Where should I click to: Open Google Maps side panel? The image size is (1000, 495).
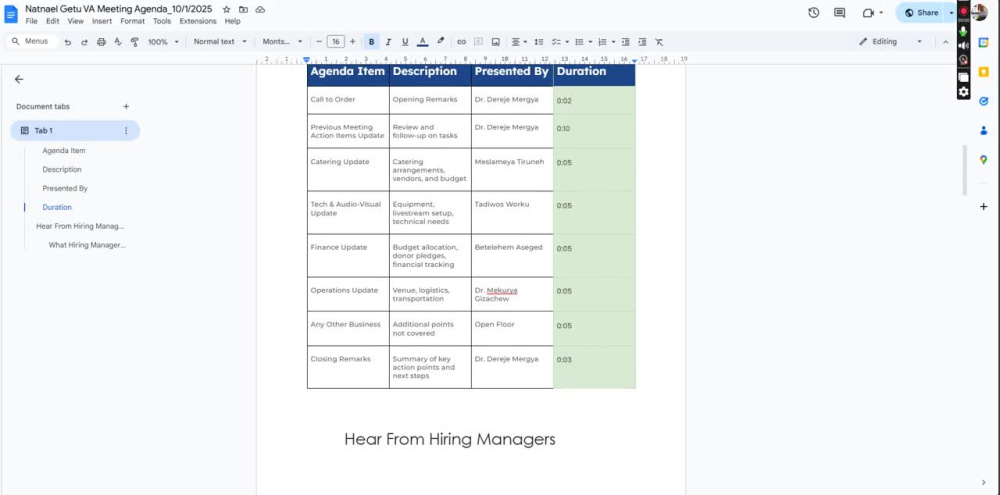[x=983, y=159]
